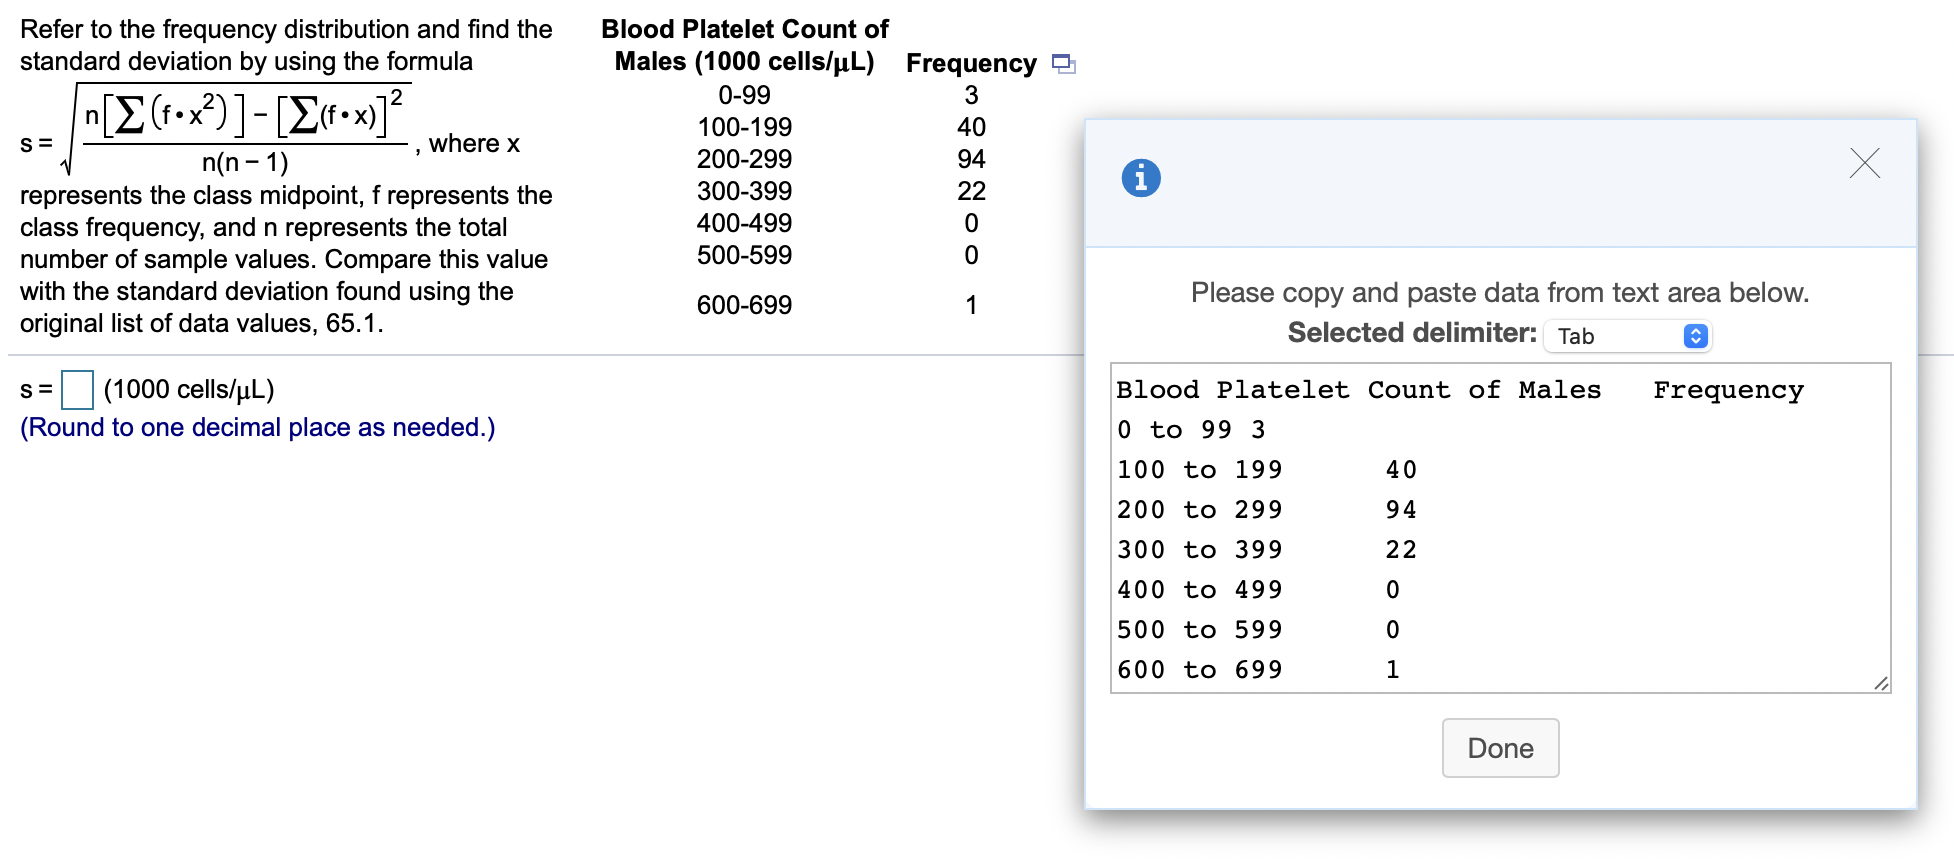Click frequency value 94 in the table

click(x=971, y=160)
